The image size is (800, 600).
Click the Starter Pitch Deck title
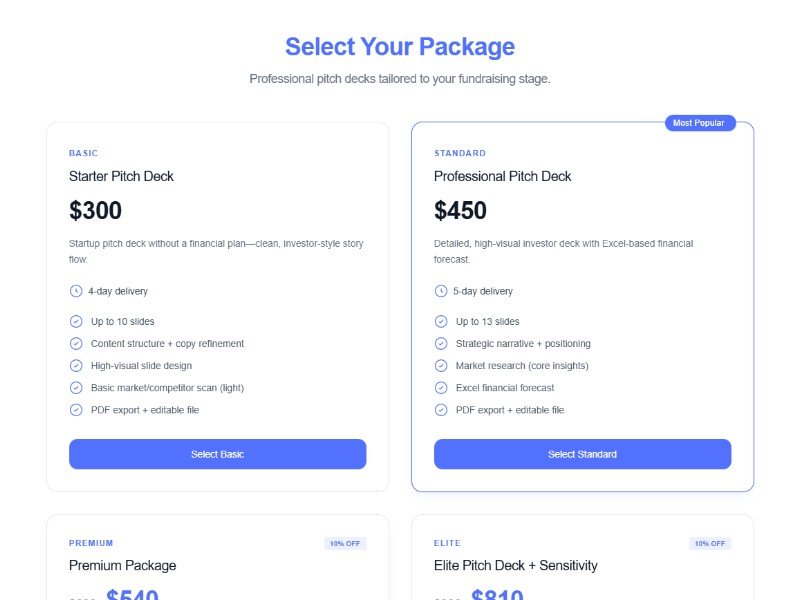pyautogui.click(x=121, y=176)
